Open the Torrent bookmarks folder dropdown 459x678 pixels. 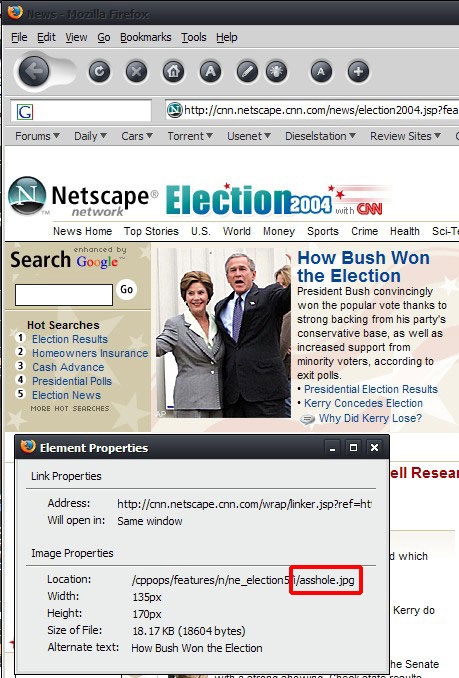(x=190, y=136)
